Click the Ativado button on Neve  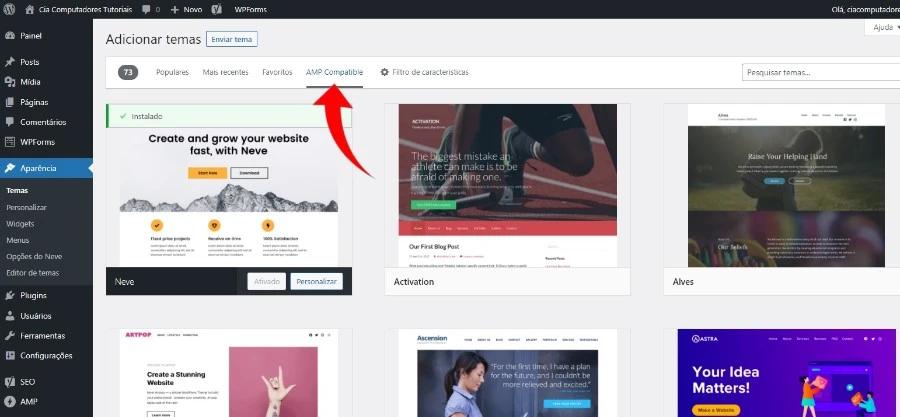pos(266,282)
